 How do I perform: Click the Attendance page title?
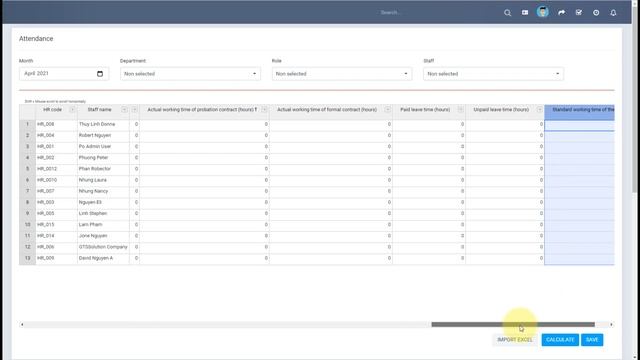pyautogui.click(x=36, y=38)
